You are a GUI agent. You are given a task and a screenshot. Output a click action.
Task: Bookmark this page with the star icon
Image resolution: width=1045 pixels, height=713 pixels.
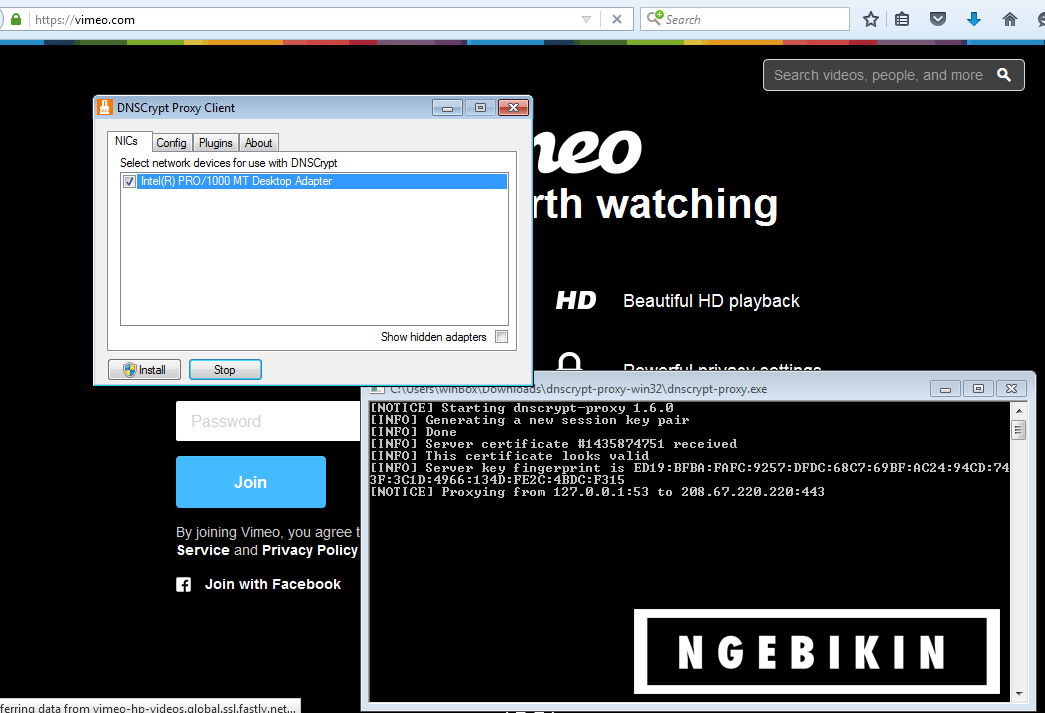tap(870, 19)
